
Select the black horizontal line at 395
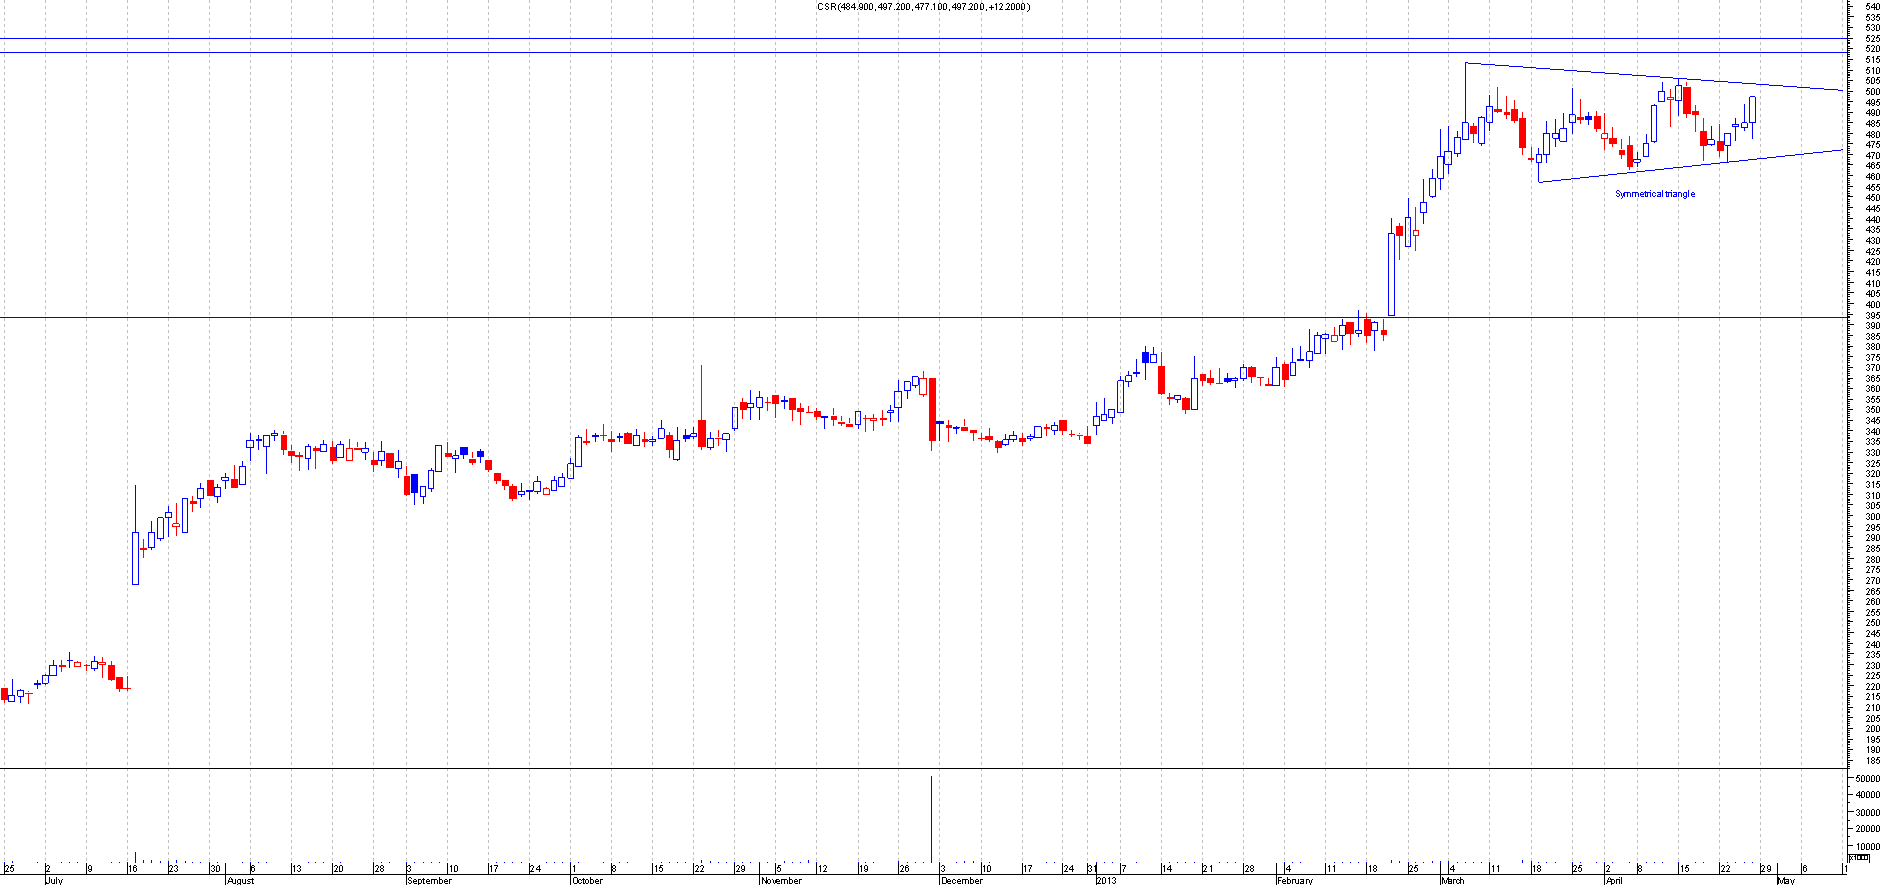click(700, 318)
